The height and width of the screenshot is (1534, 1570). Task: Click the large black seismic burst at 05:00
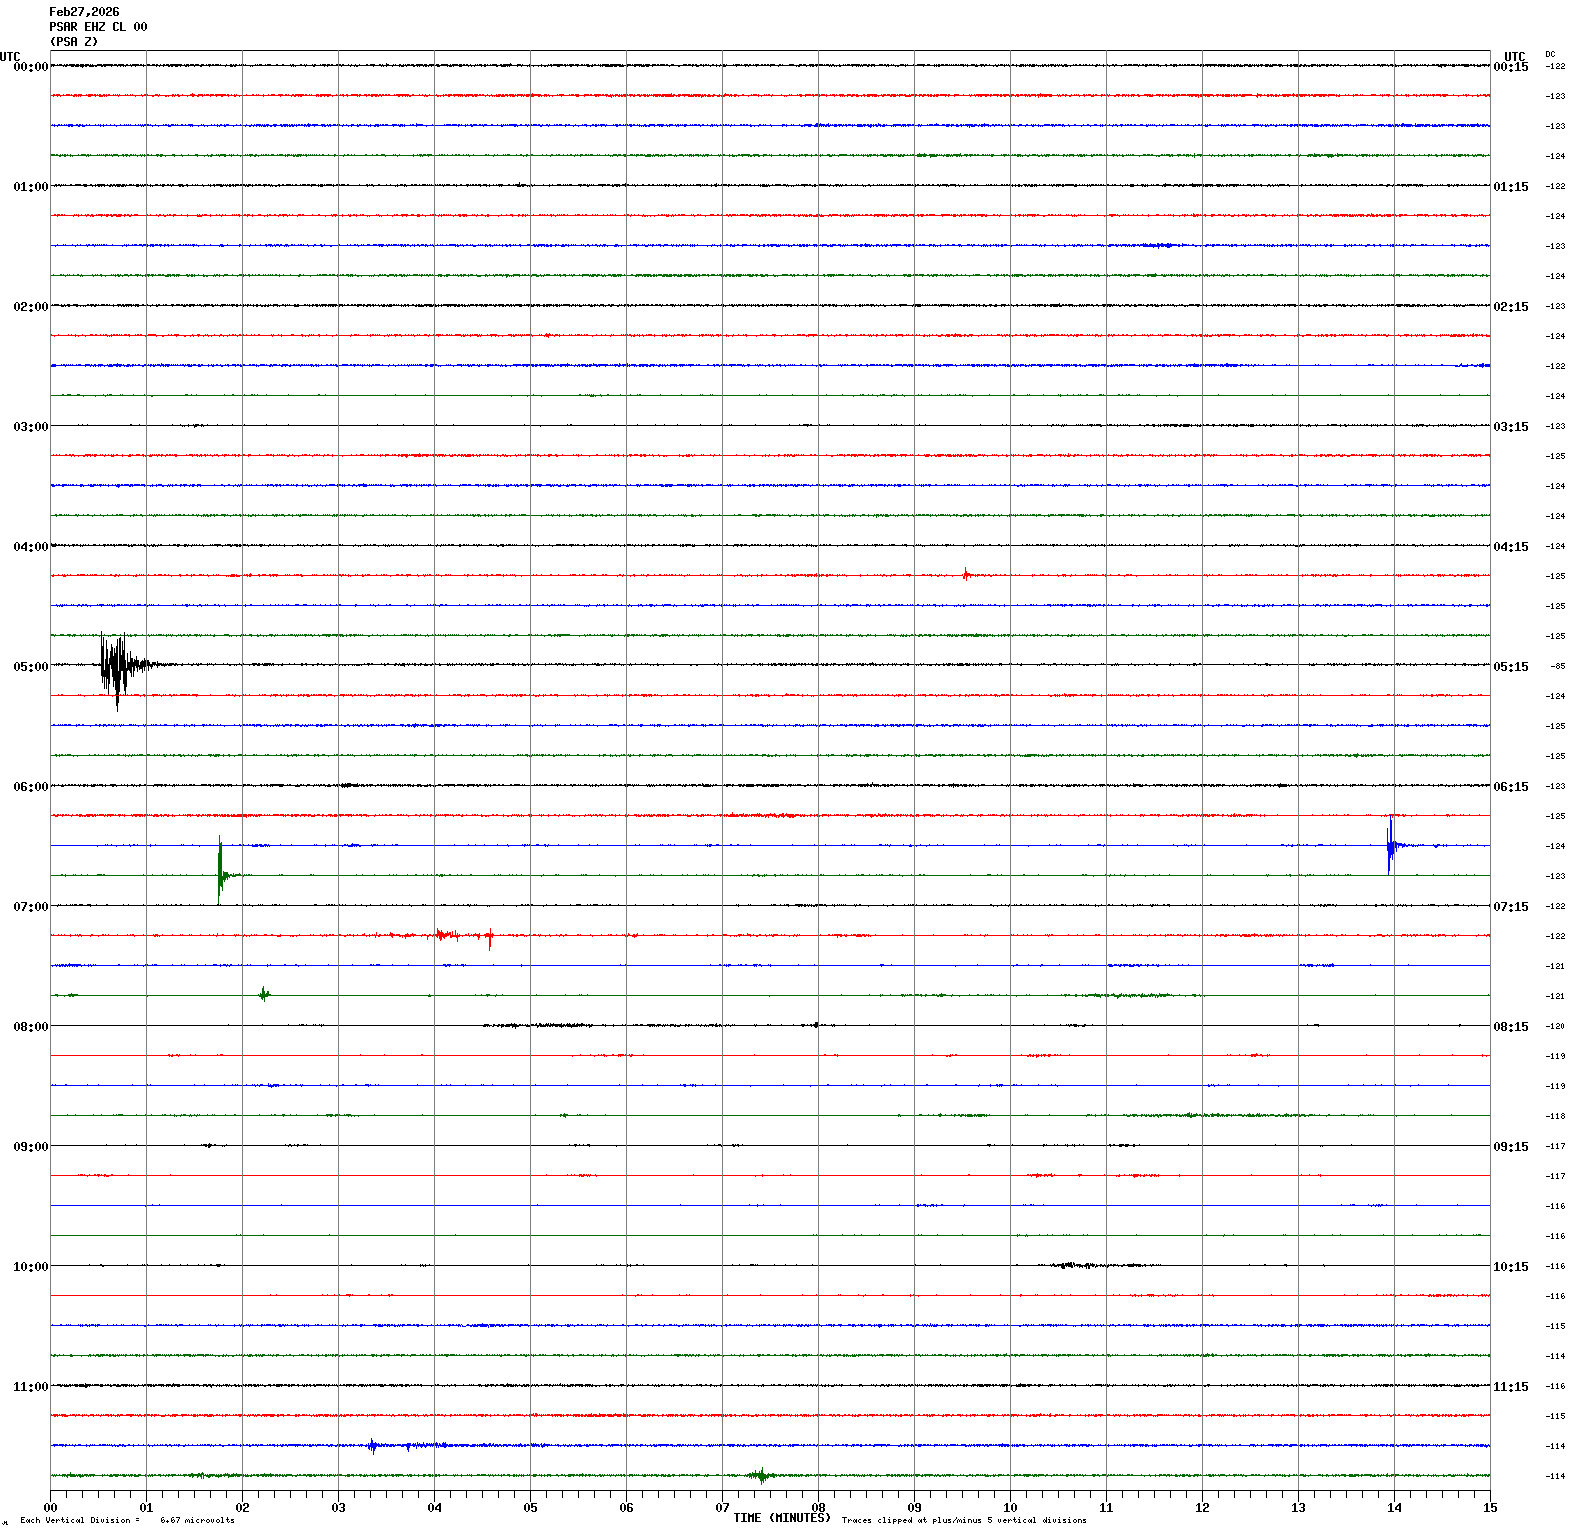tap(117, 666)
